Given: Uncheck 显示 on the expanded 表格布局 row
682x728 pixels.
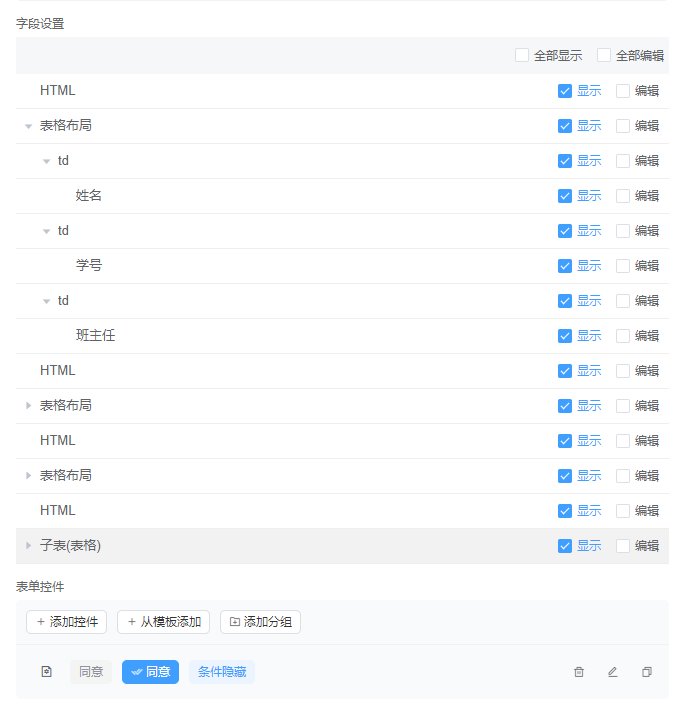Looking at the screenshot, I should point(565,126).
